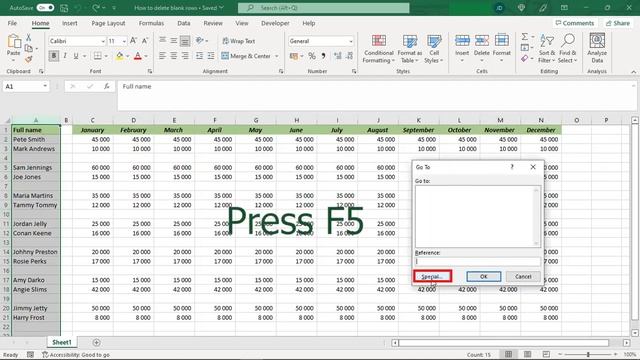Click the Format Painter brush icon
This screenshot has height=360, width=640.
click(x=29, y=59)
